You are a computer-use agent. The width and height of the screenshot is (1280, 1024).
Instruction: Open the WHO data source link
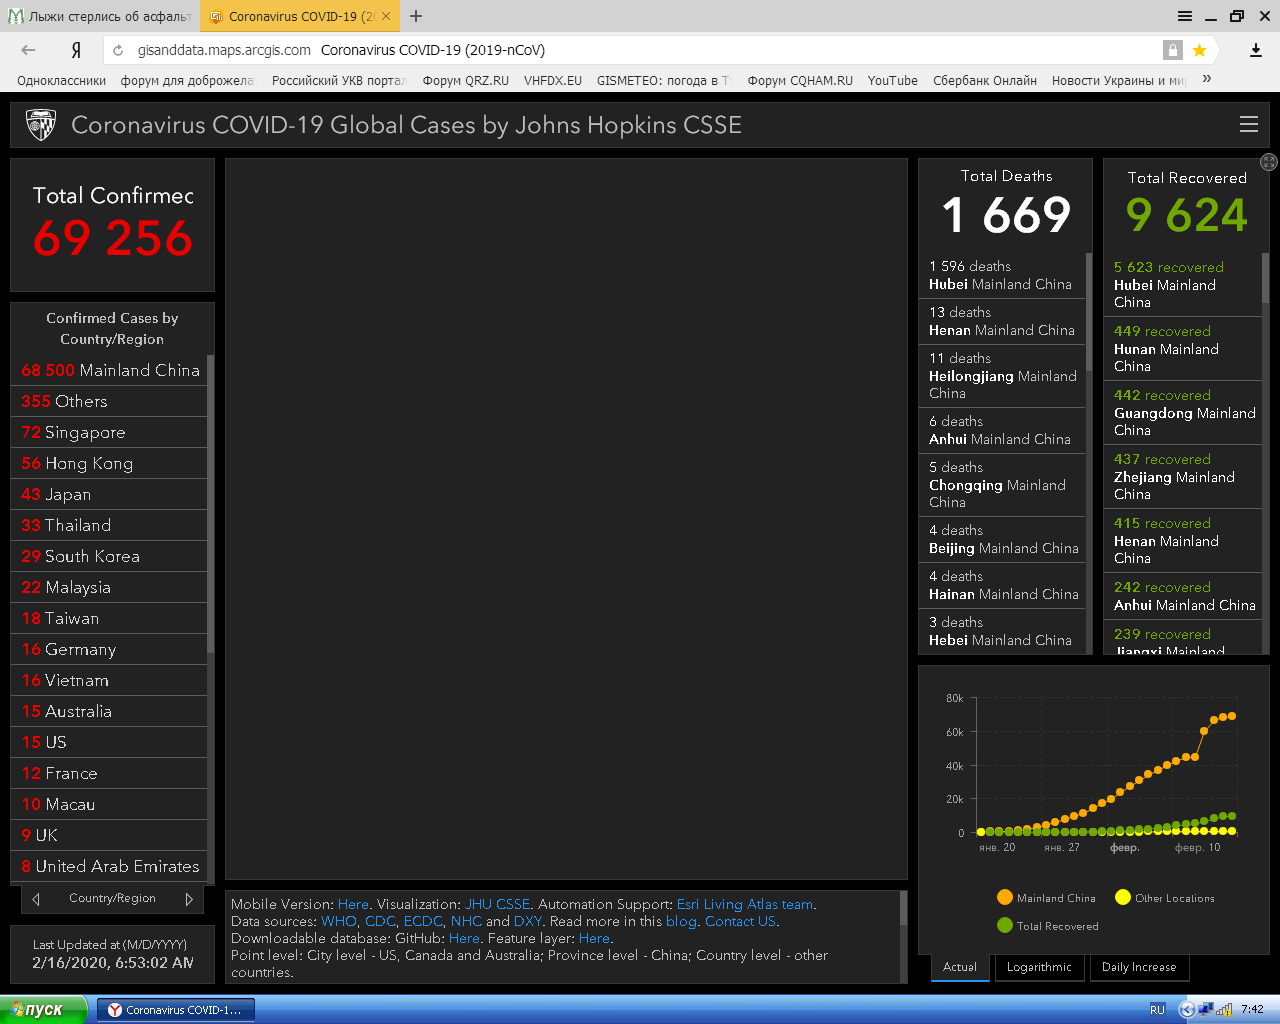point(338,921)
